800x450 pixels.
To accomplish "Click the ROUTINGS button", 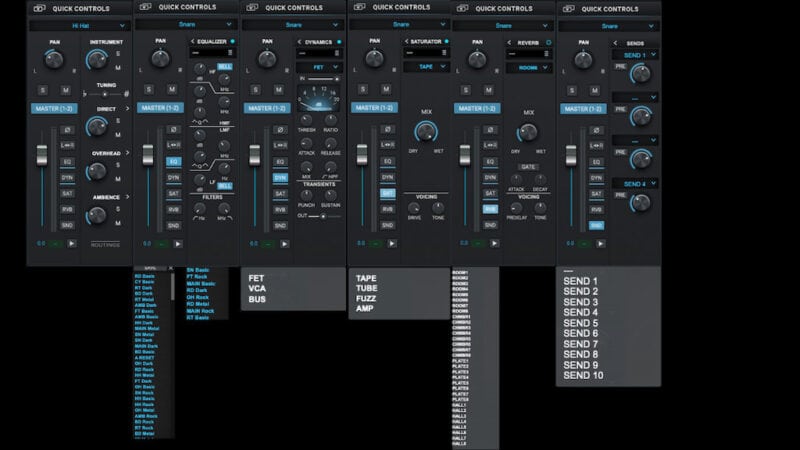I will tap(106, 245).
